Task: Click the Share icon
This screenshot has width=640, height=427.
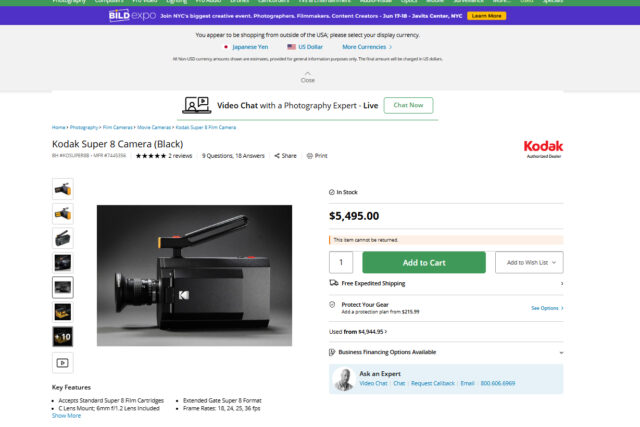Action: (x=277, y=156)
